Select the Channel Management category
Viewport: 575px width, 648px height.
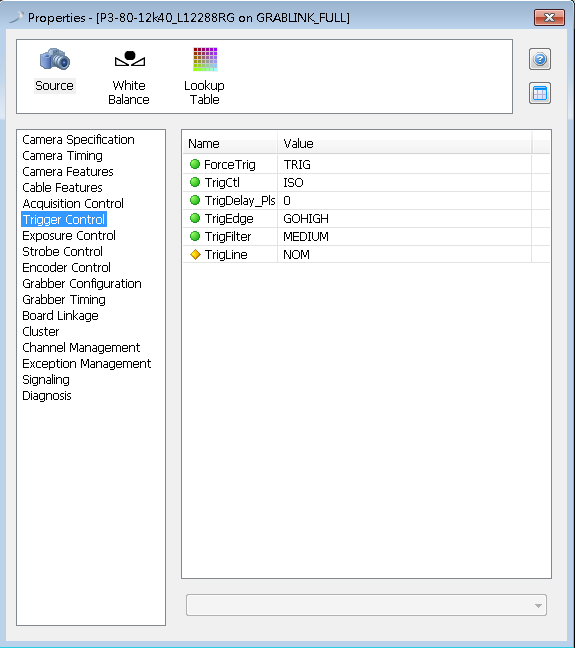pos(81,348)
